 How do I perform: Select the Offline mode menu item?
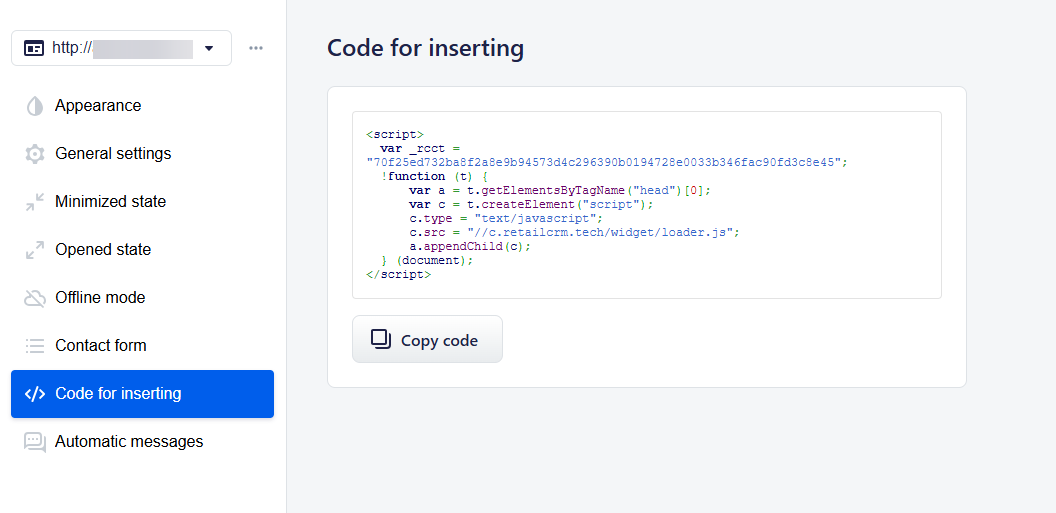pos(100,298)
